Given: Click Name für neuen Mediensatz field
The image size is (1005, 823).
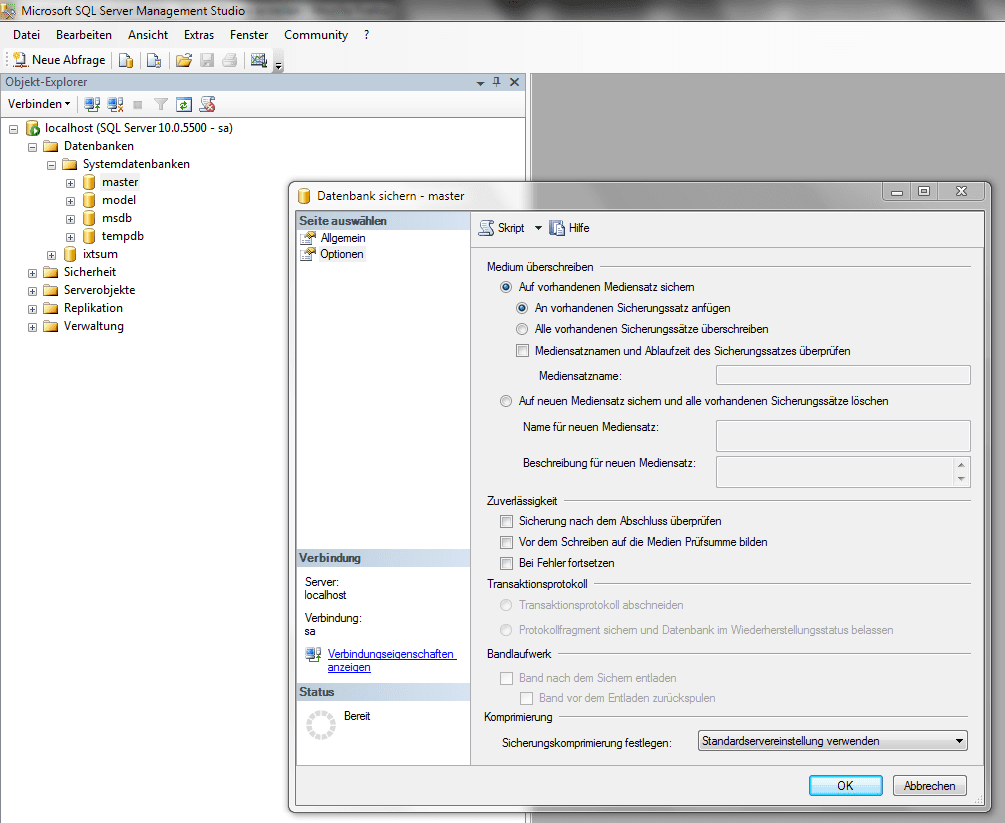Looking at the screenshot, I should tap(843, 436).
